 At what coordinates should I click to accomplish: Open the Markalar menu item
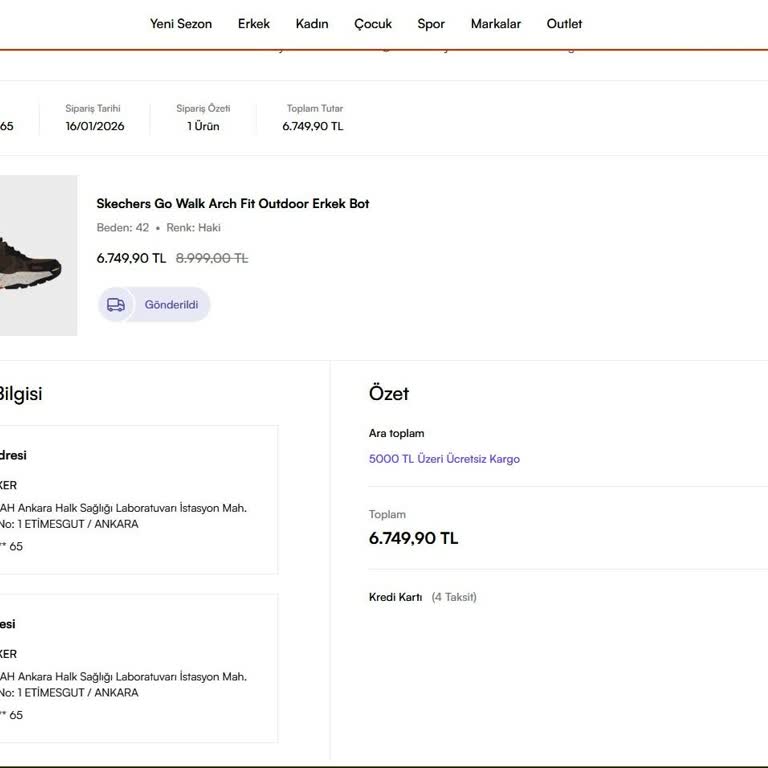coord(496,24)
